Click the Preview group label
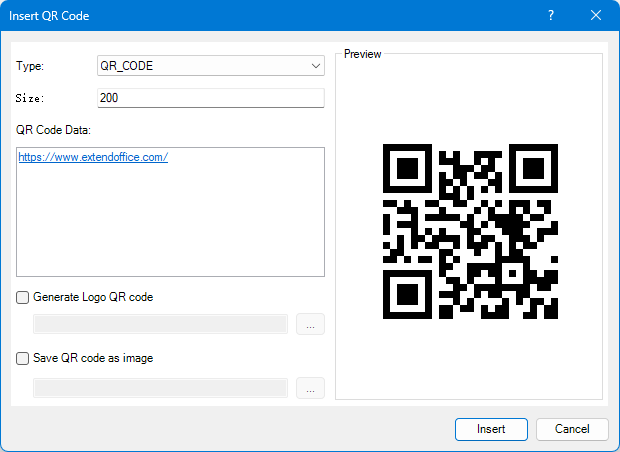Screen dimensions: 620x452 [363, 54]
